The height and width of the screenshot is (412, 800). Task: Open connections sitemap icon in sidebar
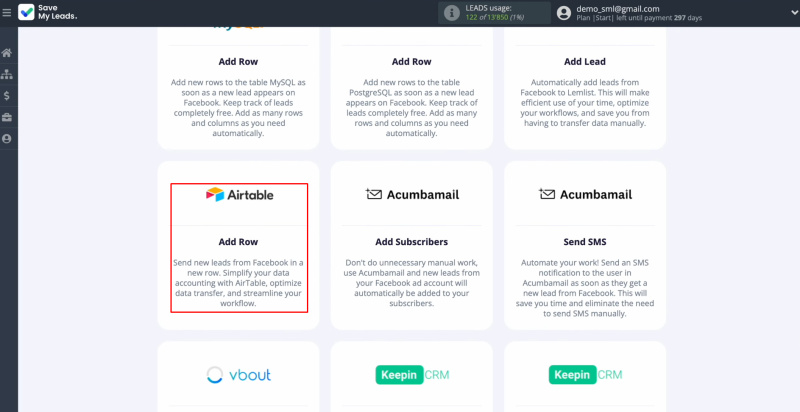[x=7, y=74]
